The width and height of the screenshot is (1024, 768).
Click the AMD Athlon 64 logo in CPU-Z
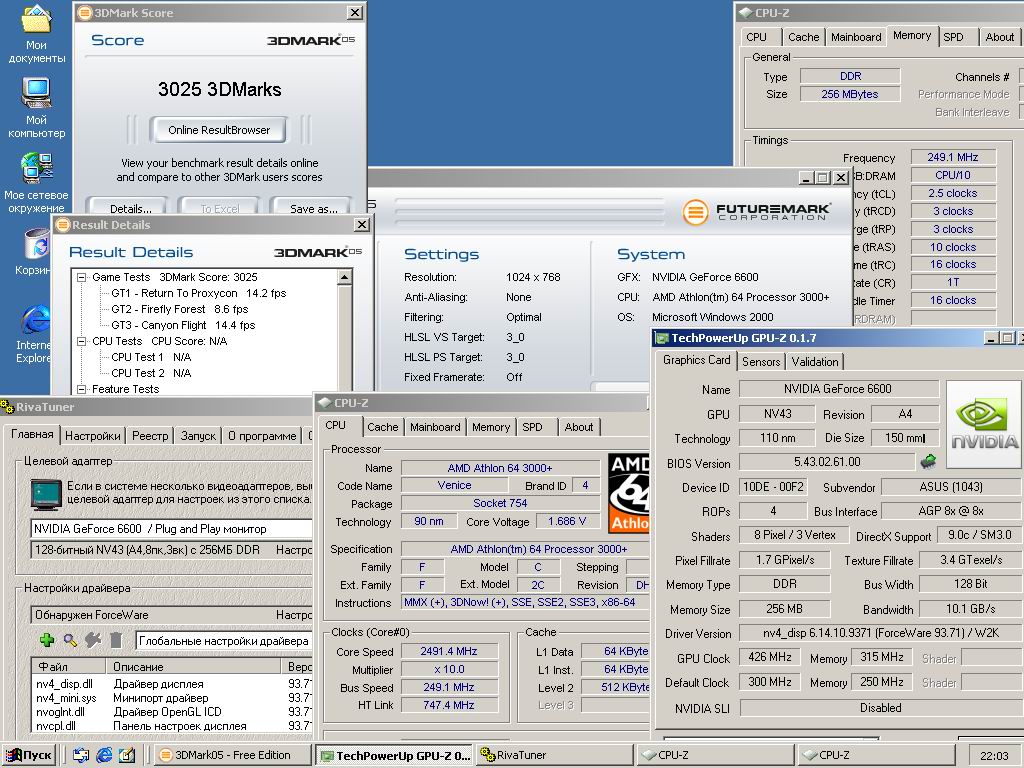click(629, 492)
